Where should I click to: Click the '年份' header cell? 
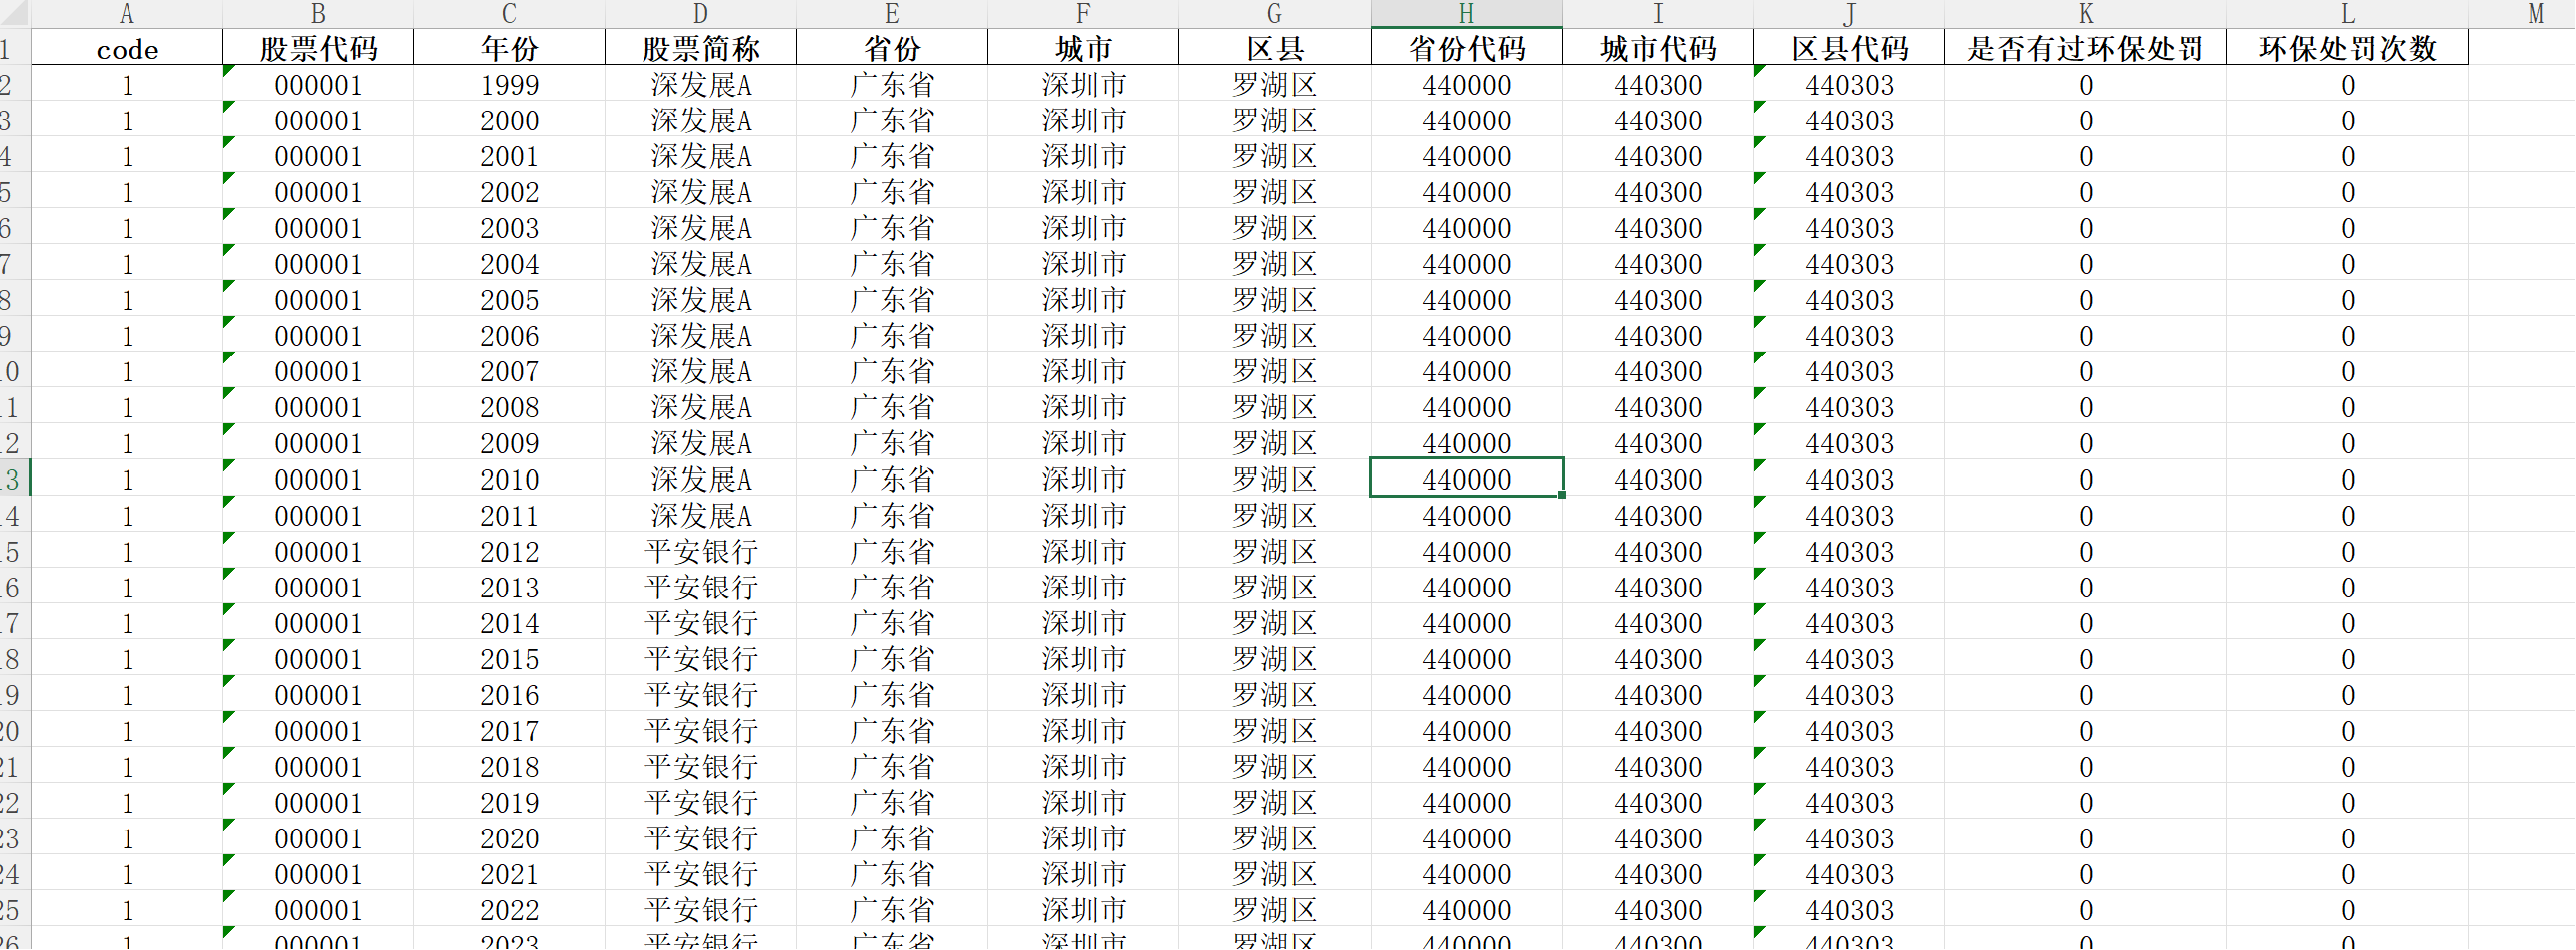point(509,48)
